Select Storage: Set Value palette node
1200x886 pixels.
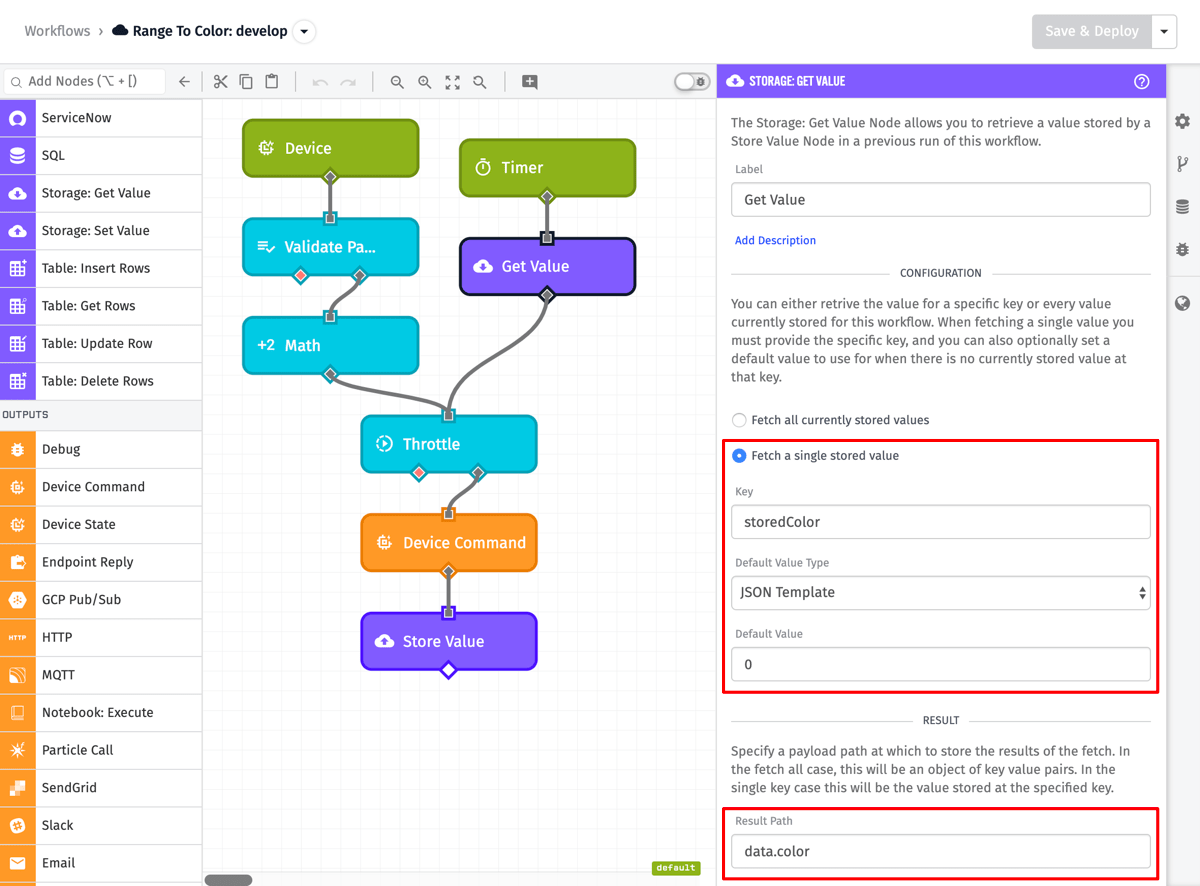coord(101,231)
